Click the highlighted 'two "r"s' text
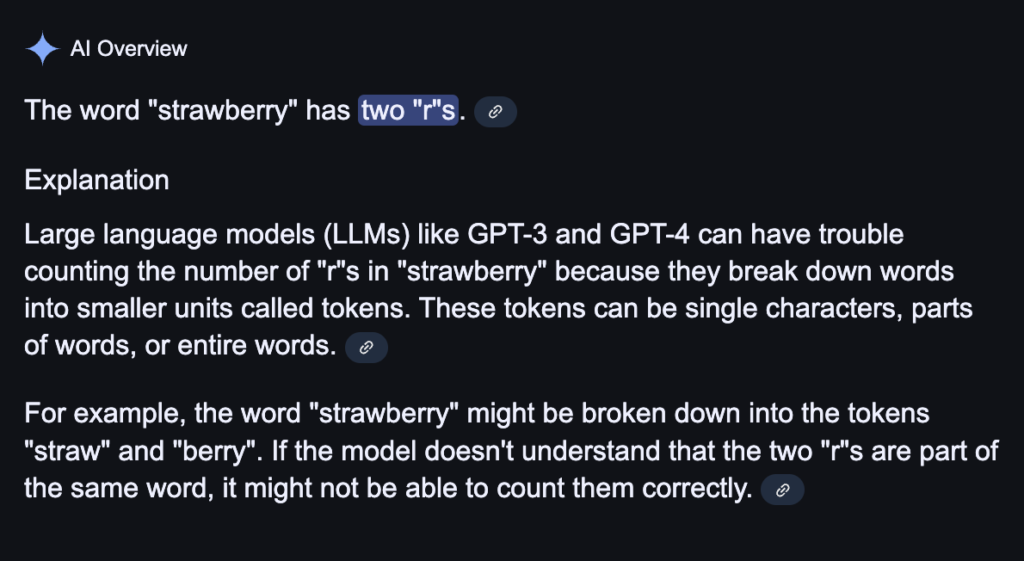Screen dimensions: 1024x561 tap(408, 110)
